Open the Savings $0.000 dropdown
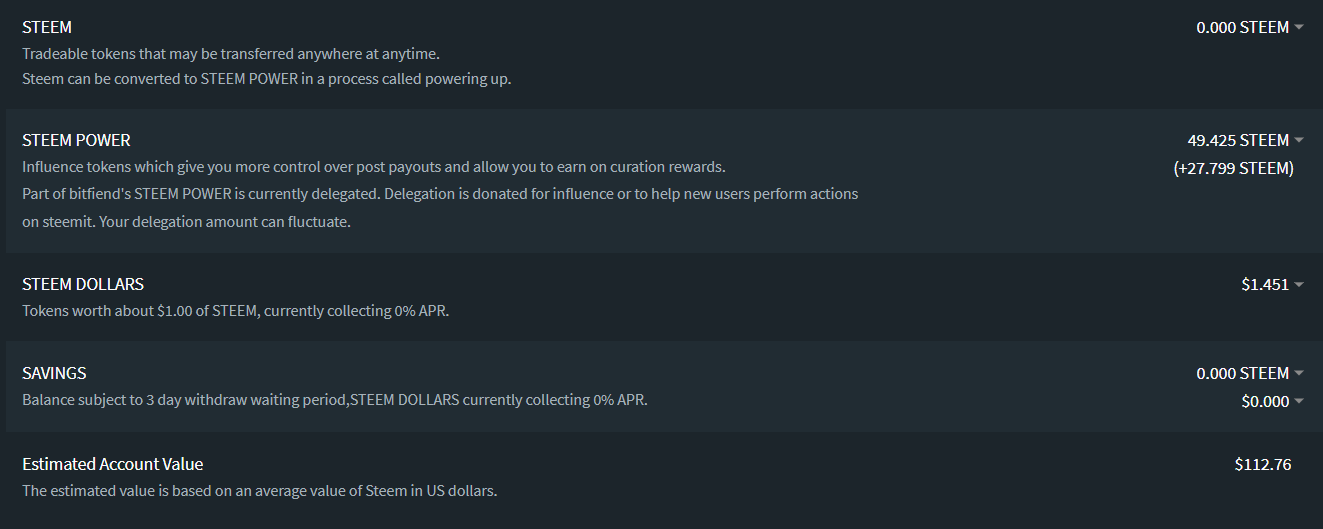This screenshot has width=1323, height=529. point(1273,401)
